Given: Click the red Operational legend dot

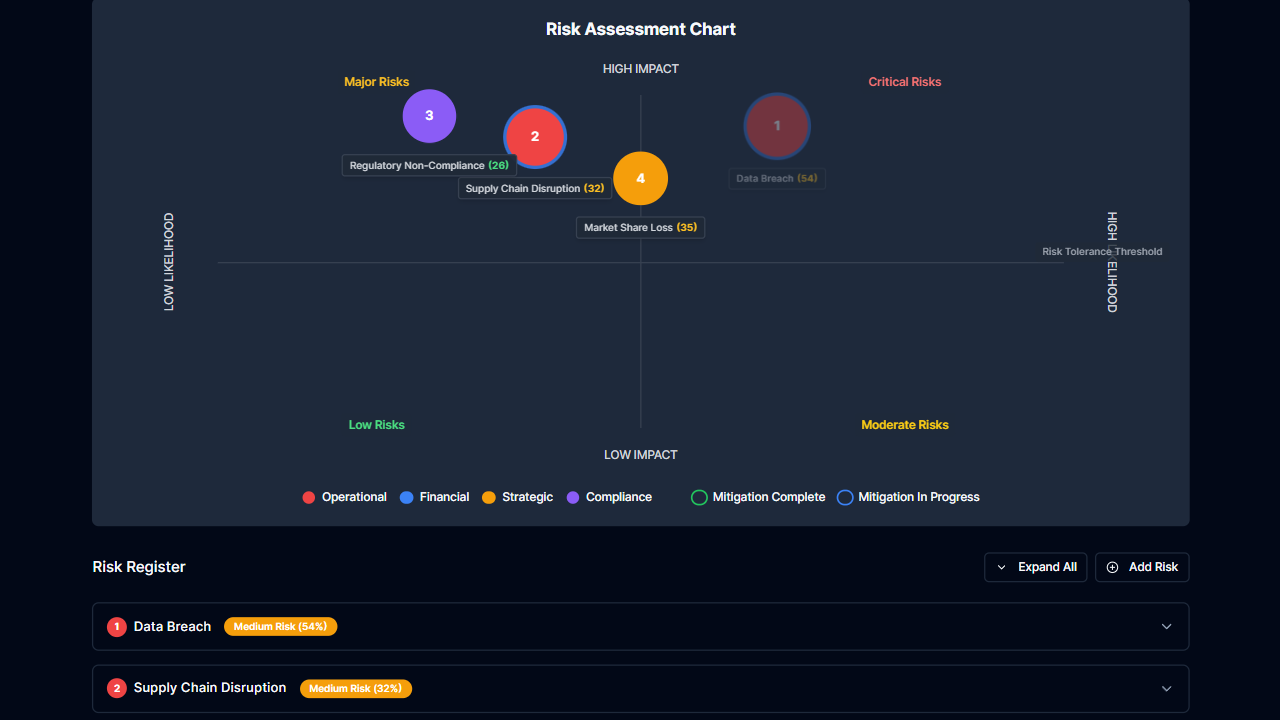Looking at the screenshot, I should [x=308, y=497].
